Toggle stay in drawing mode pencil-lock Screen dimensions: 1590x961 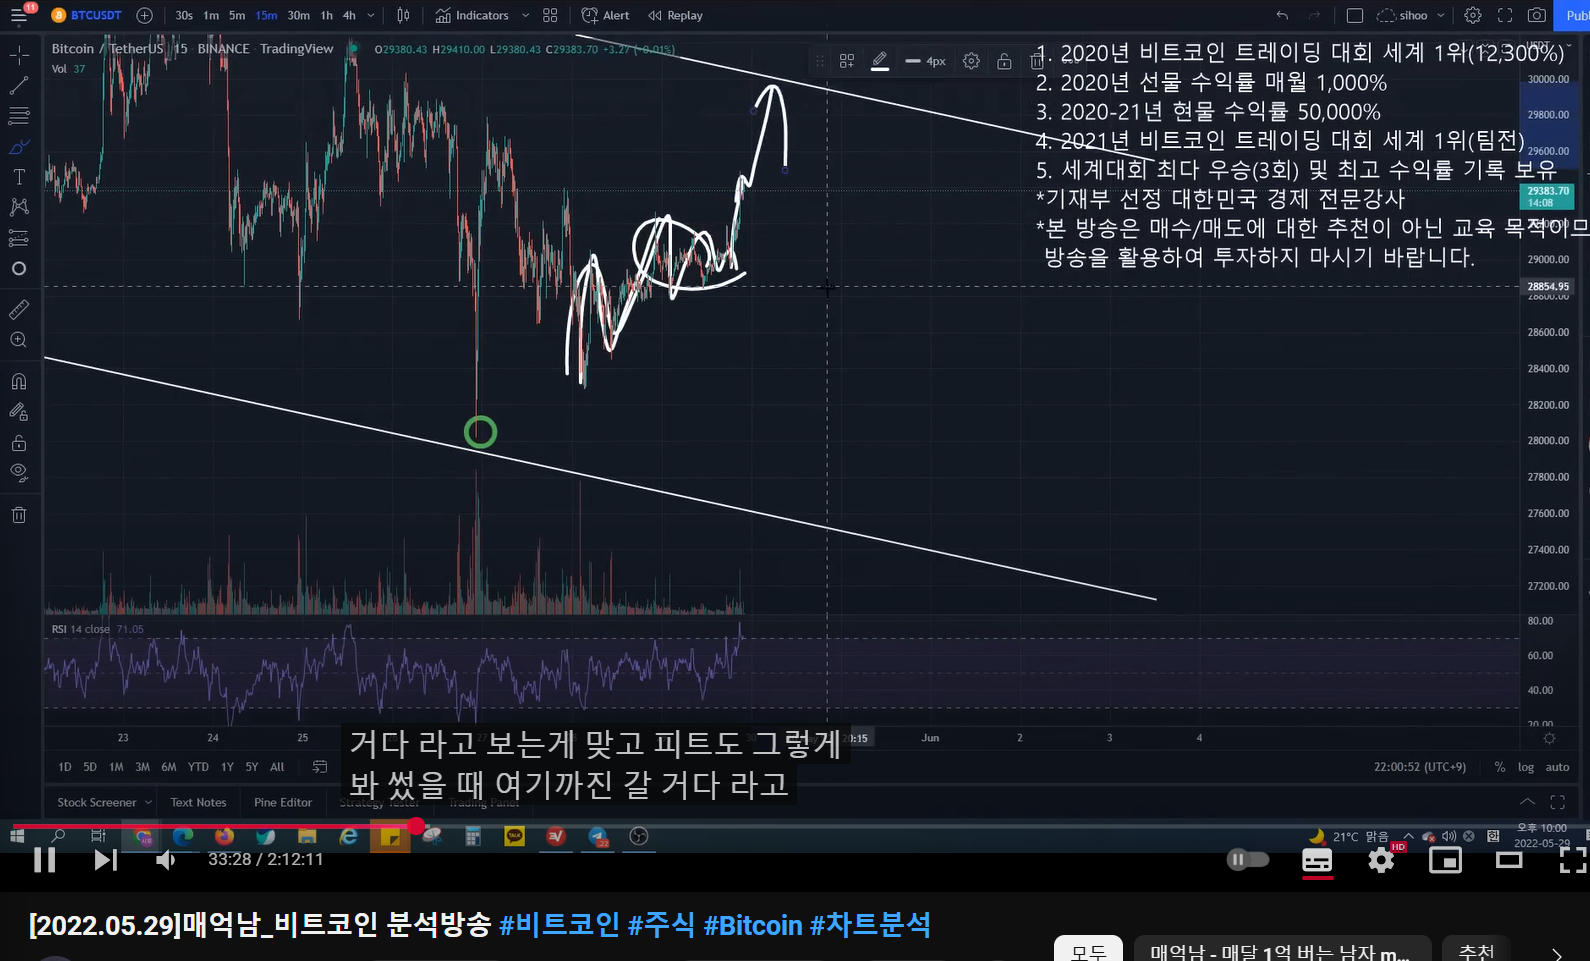coord(19,412)
